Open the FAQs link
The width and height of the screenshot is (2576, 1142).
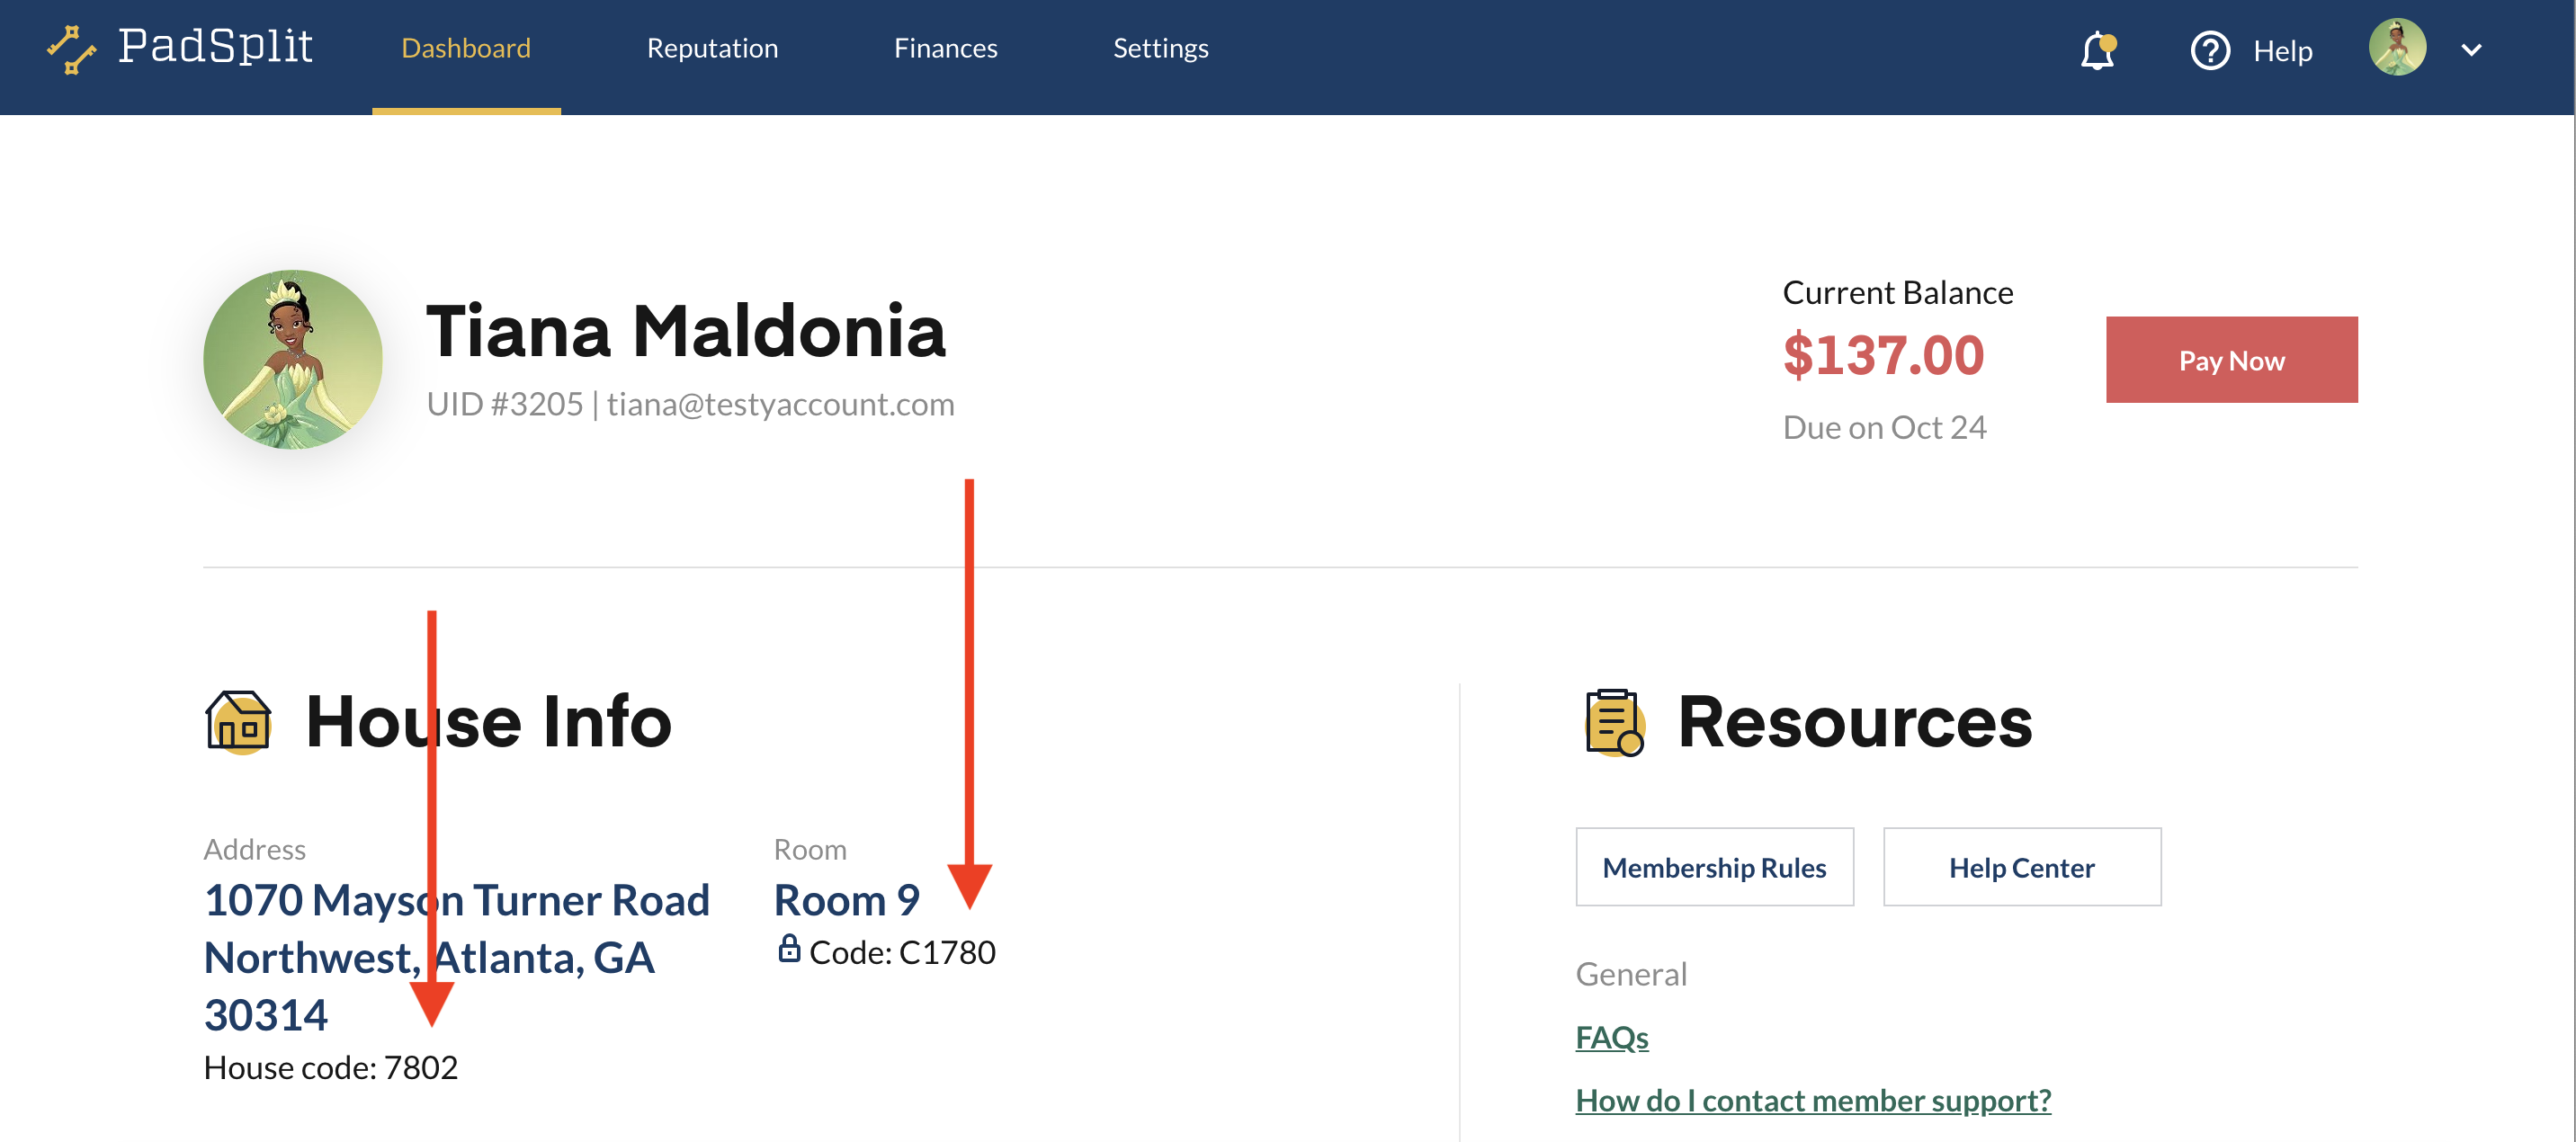click(x=1612, y=1037)
